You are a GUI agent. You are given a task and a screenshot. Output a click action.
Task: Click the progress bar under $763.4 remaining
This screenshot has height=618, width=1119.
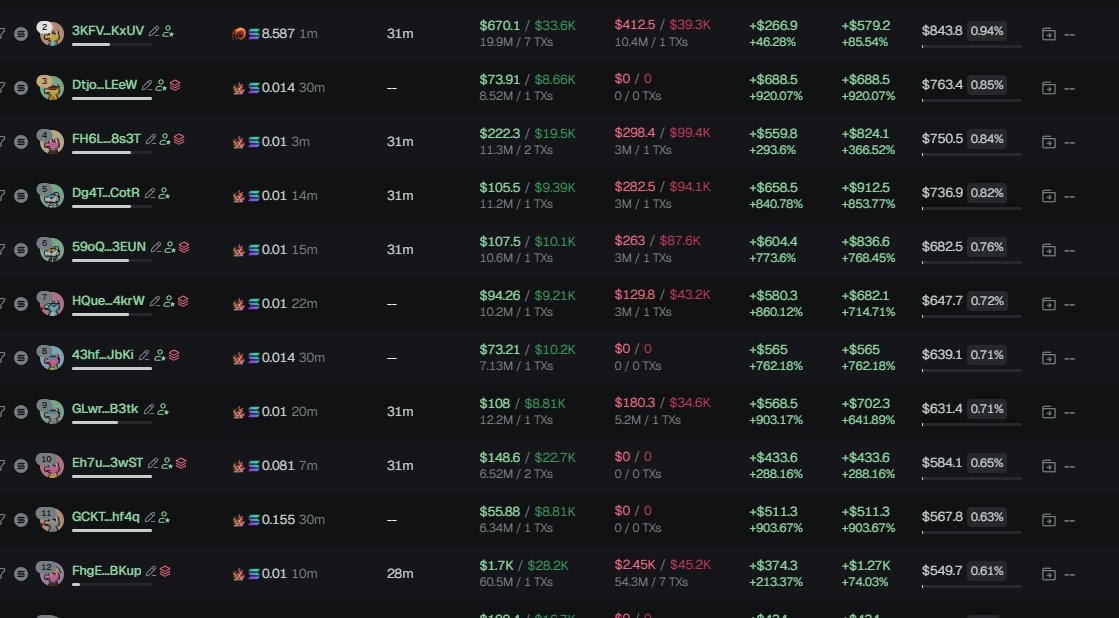tap(971, 100)
